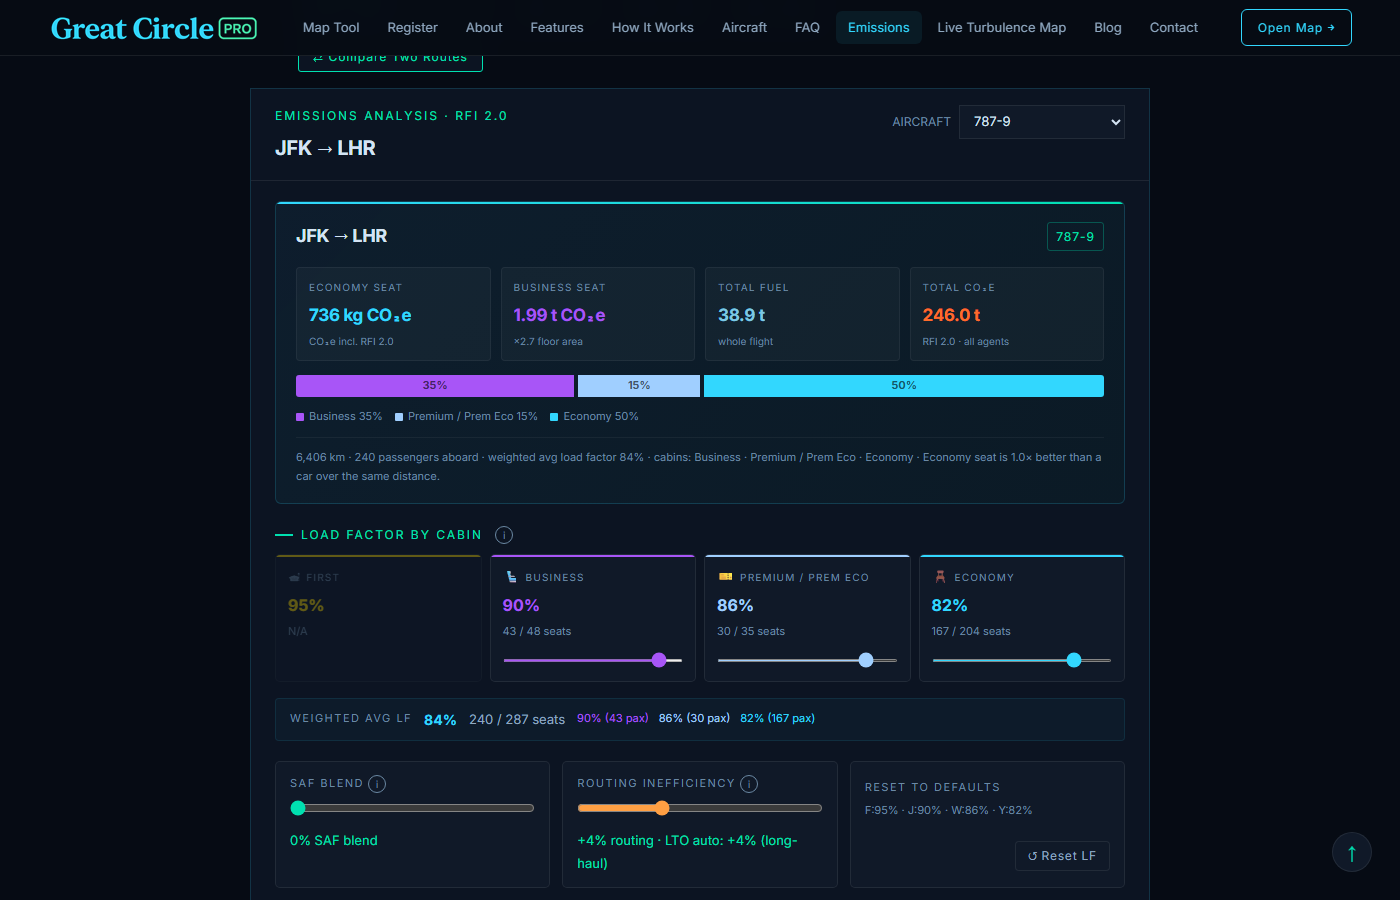This screenshot has height=900, width=1400.
Task: Click the Economy cabin seat icon
Action: 940,577
